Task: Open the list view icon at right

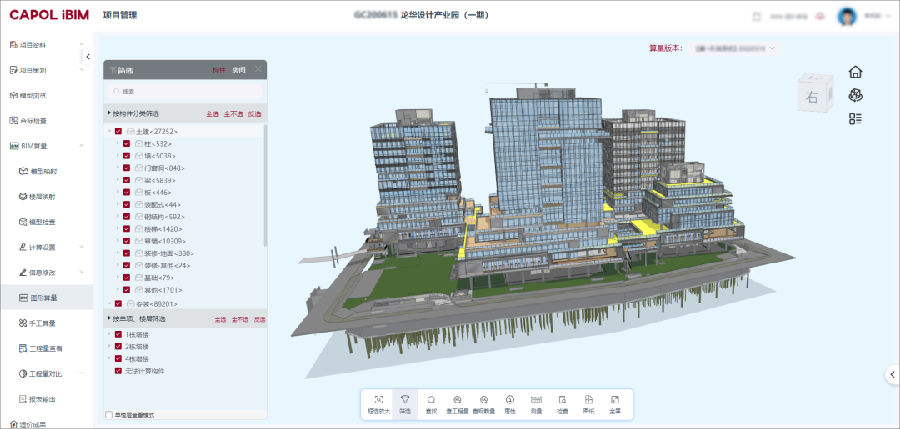Action: [x=855, y=118]
